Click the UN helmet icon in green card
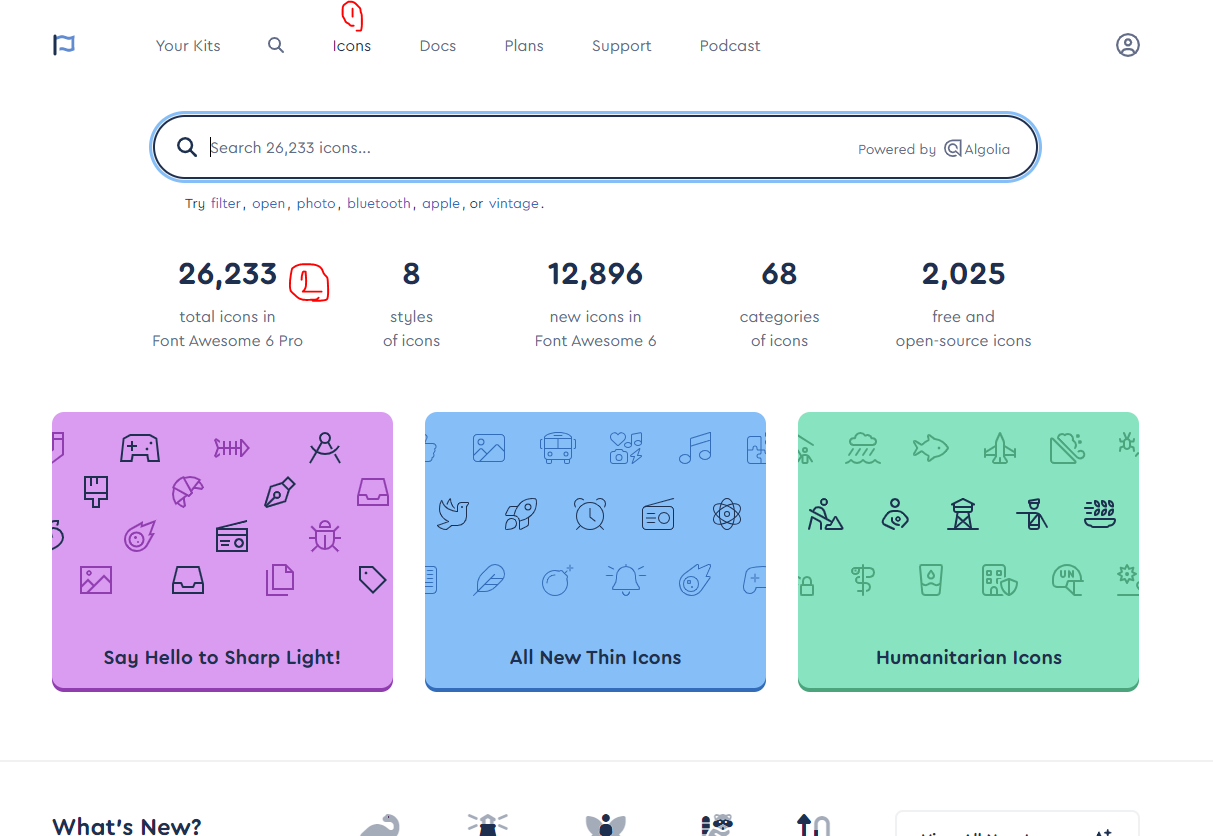The height and width of the screenshot is (836, 1213). click(x=1068, y=580)
